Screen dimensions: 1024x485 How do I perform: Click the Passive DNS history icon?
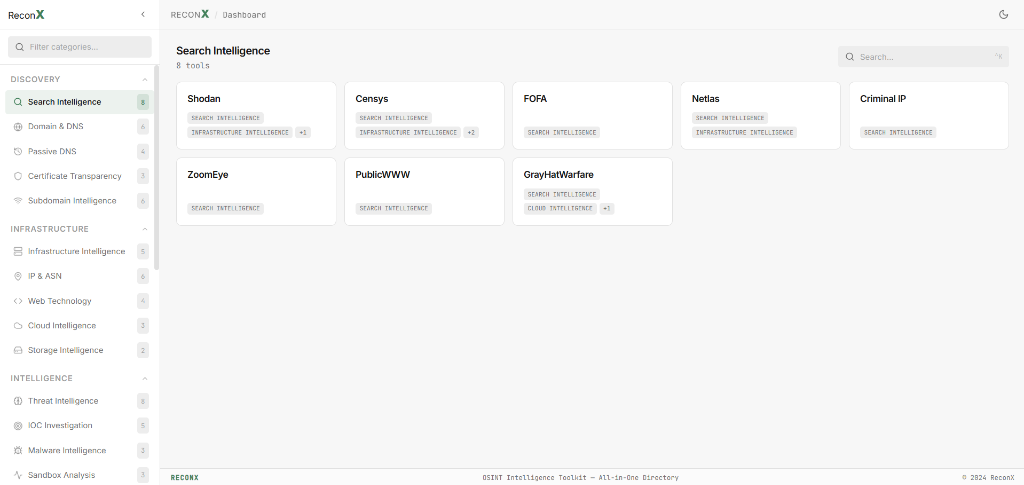point(18,151)
